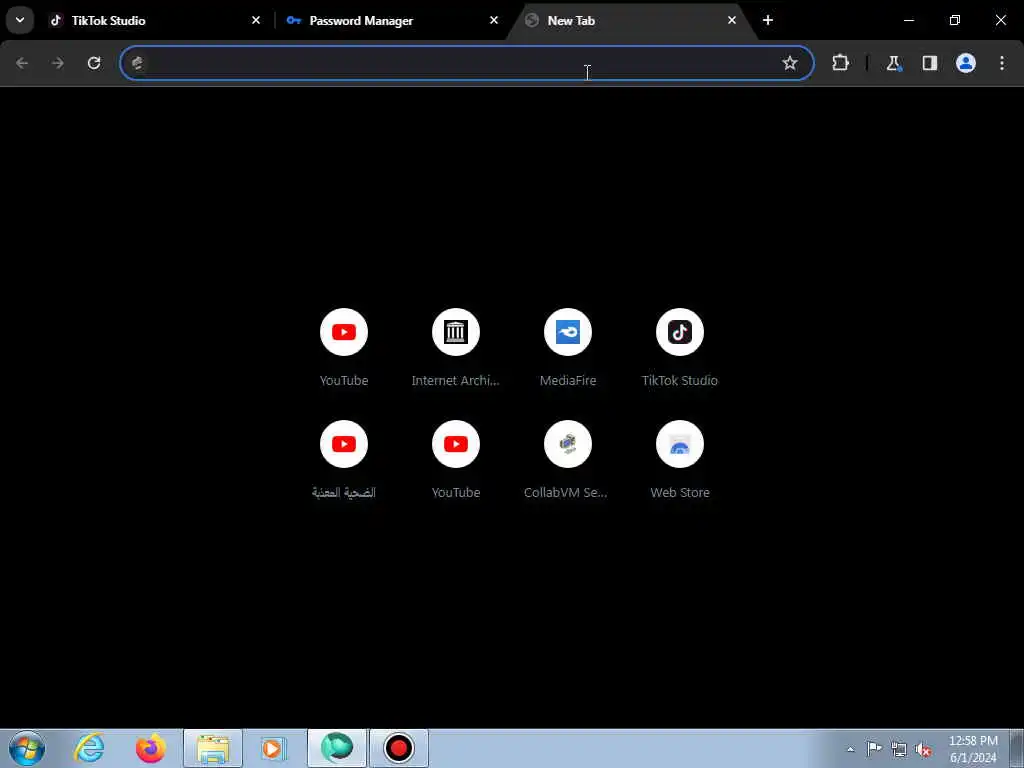Open a new tab with plus button
This screenshot has width=1024, height=768.
768,20
